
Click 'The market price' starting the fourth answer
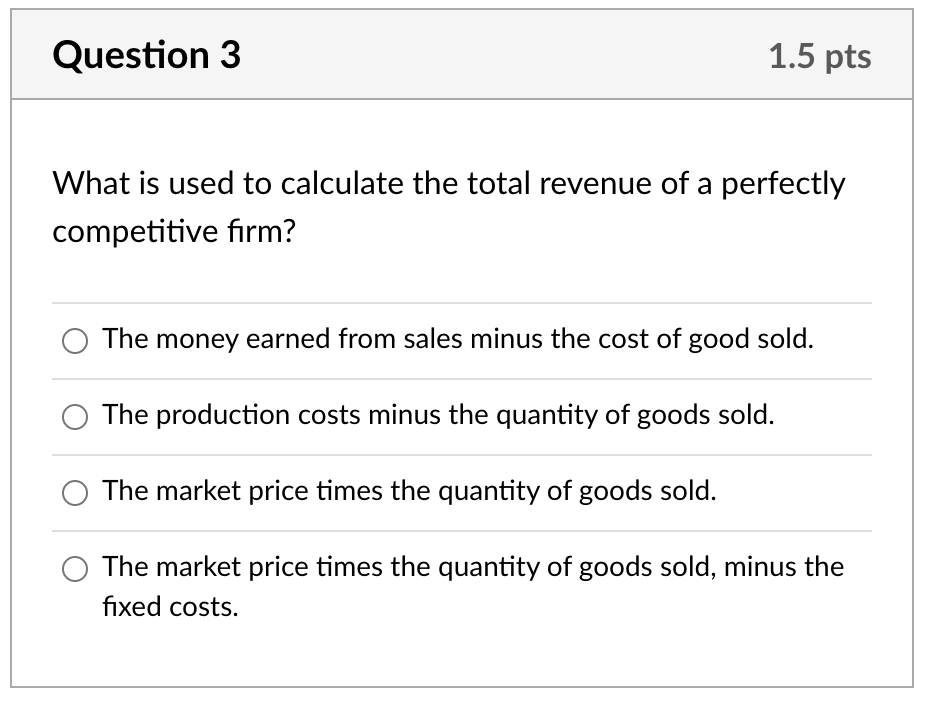pyautogui.click(x=206, y=567)
